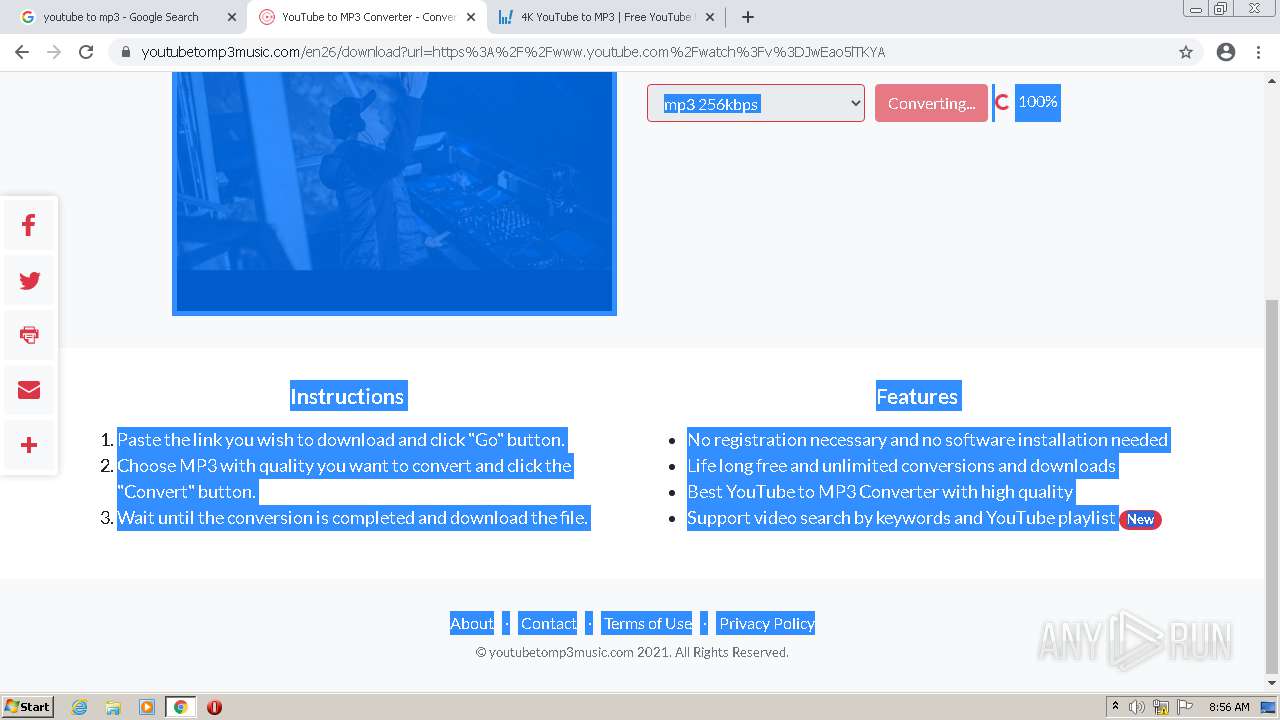Click the print icon in share sidebar
The image size is (1280, 720).
(29, 335)
